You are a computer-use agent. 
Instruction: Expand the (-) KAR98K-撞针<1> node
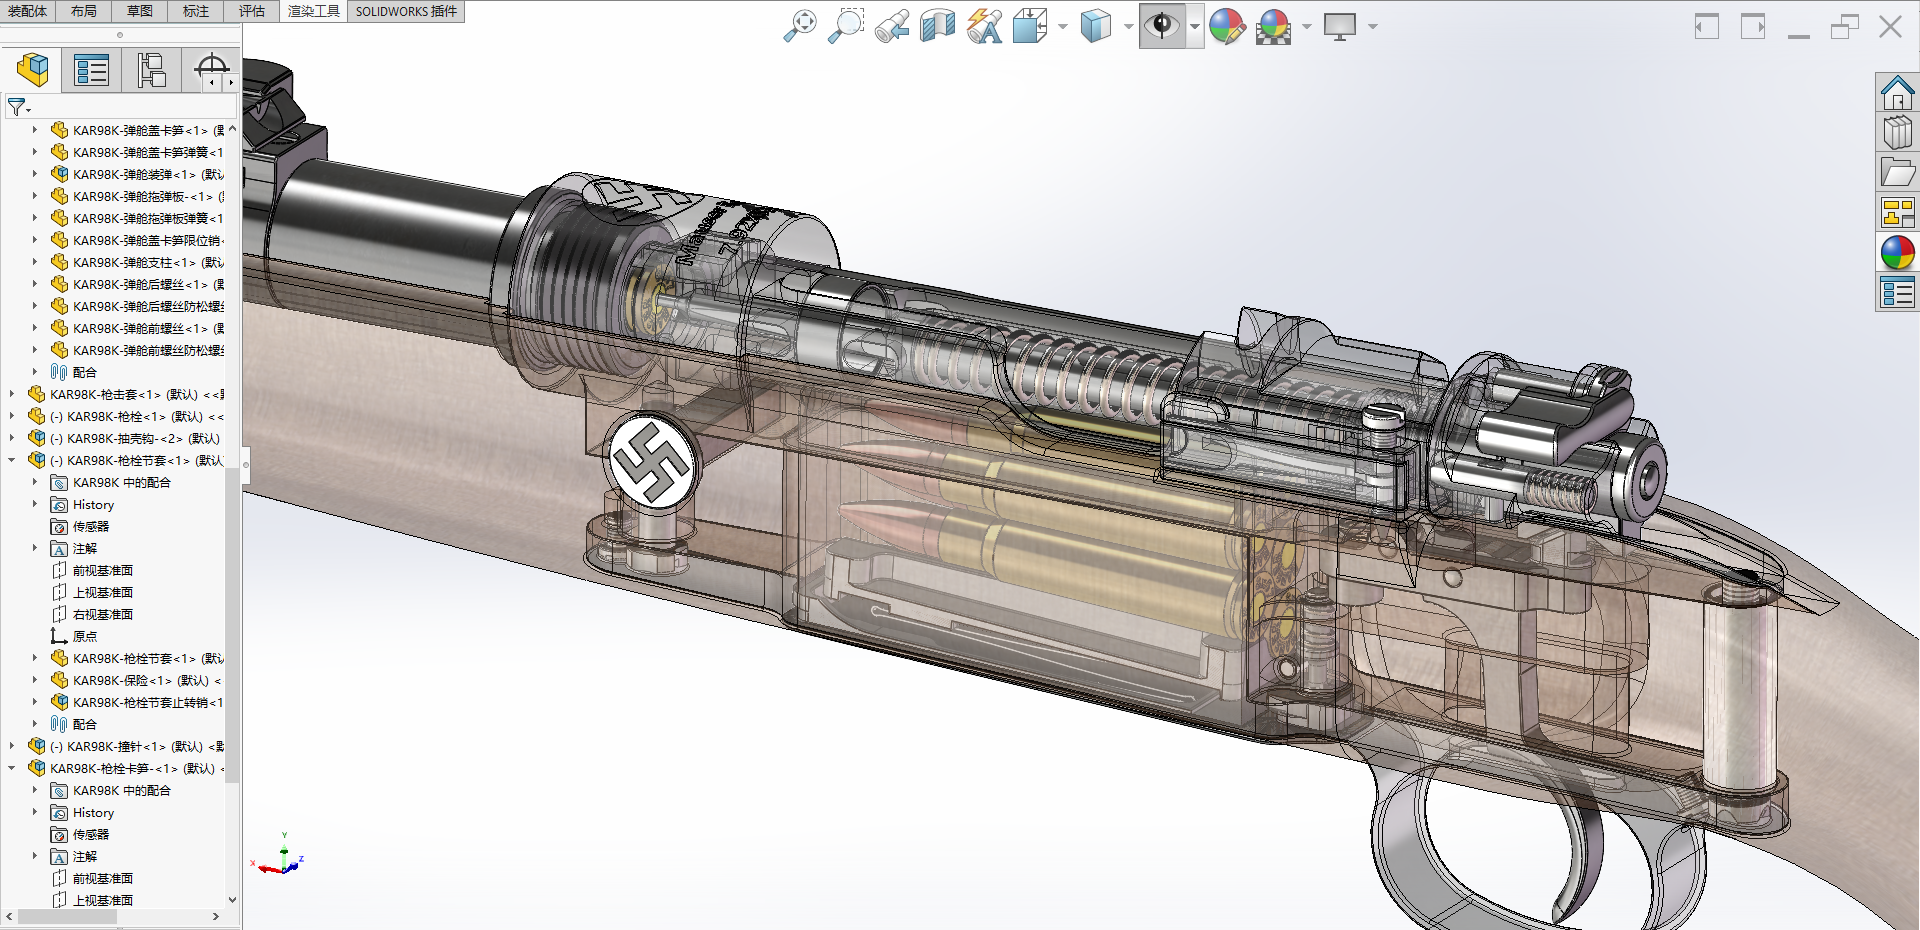point(12,746)
